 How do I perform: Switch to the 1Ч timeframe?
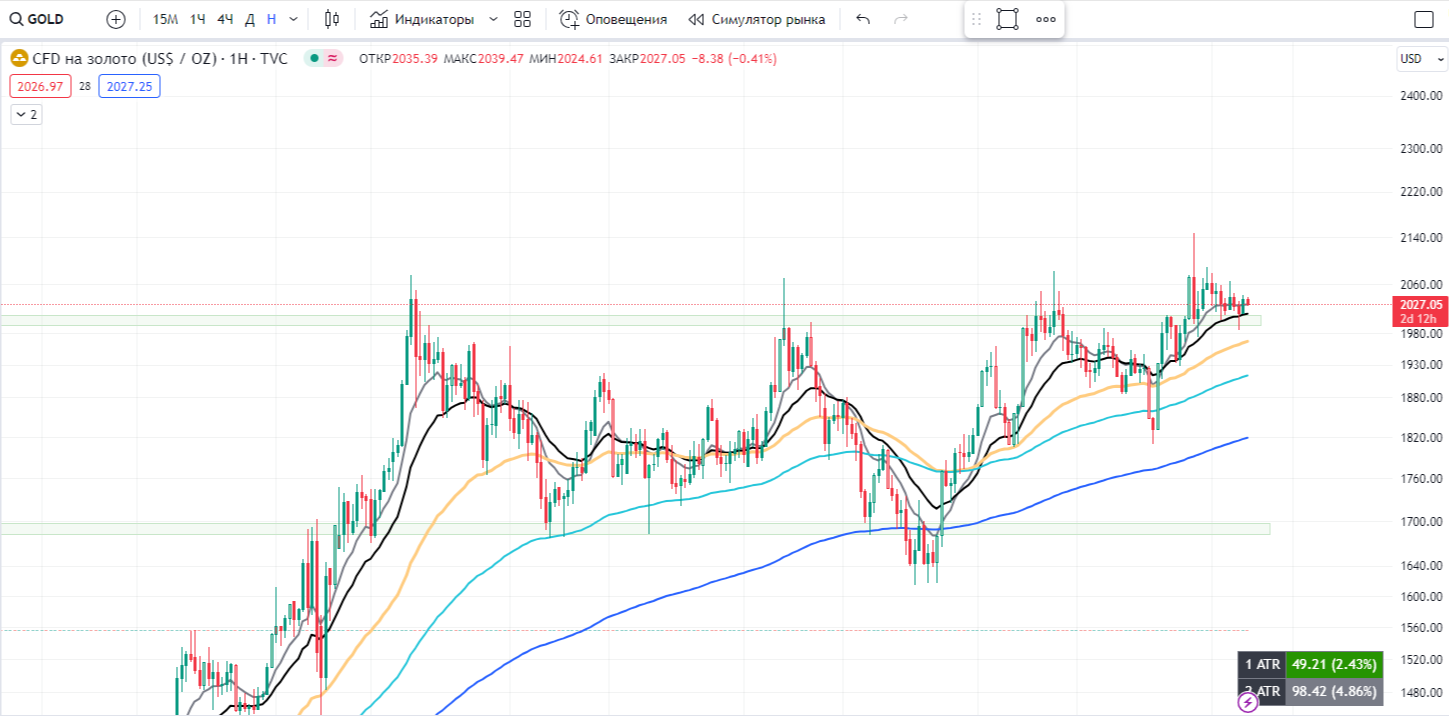[x=199, y=19]
